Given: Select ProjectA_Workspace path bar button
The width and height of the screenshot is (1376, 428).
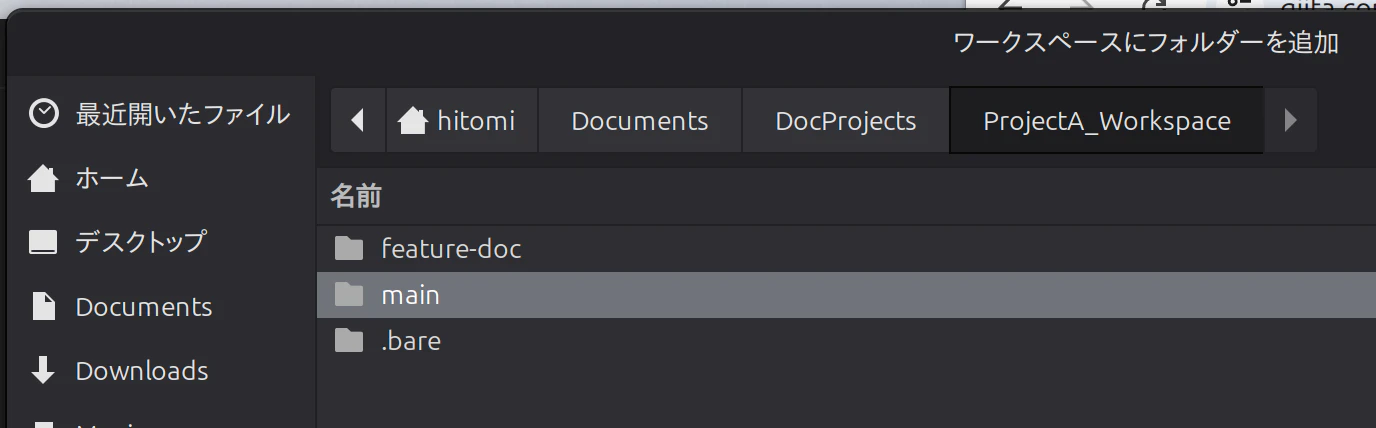Looking at the screenshot, I should point(1107,121).
